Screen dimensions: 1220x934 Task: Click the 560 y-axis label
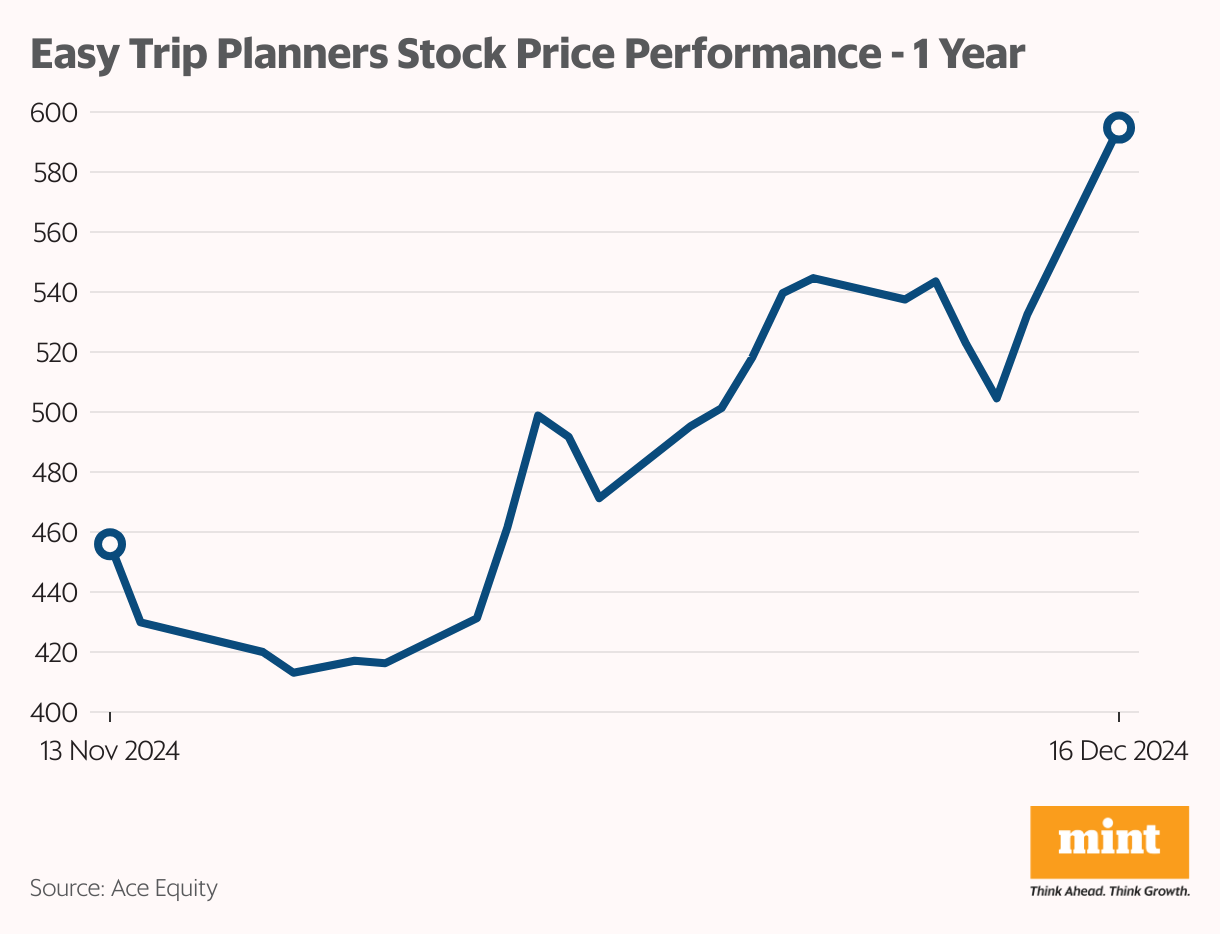pyautogui.click(x=55, y=232)
